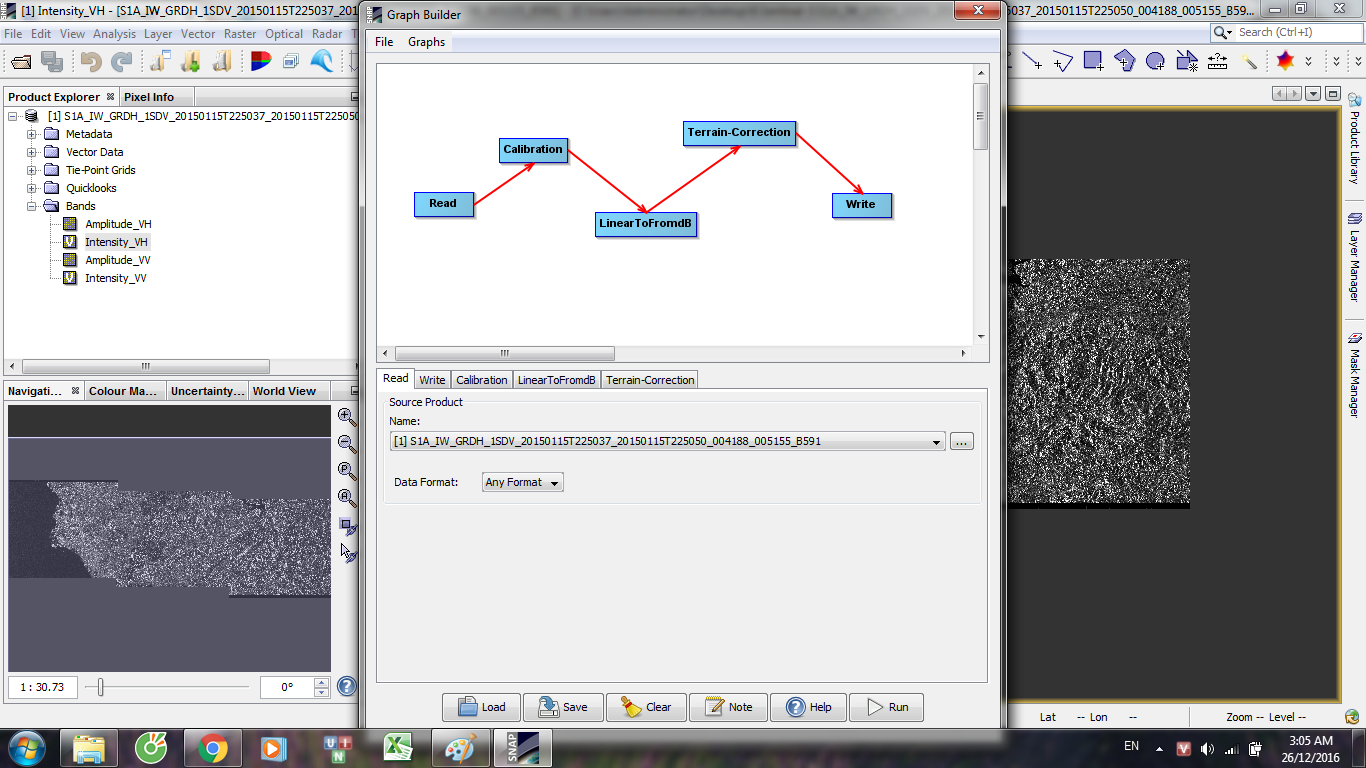
Task: Switch to the LinearToFromdB tab
Action: pos(557,380)
